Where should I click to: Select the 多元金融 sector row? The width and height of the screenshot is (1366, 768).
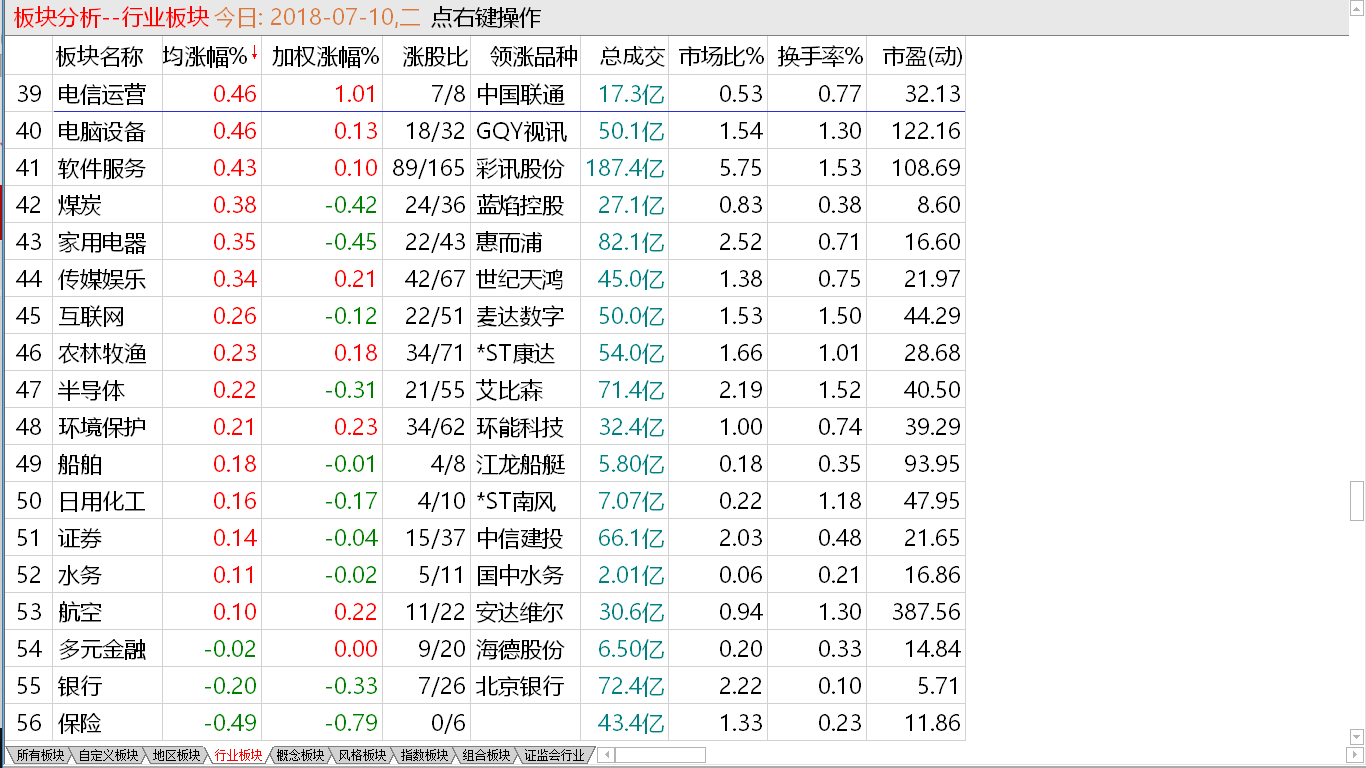pyautogui.click(x=485, y=649)
